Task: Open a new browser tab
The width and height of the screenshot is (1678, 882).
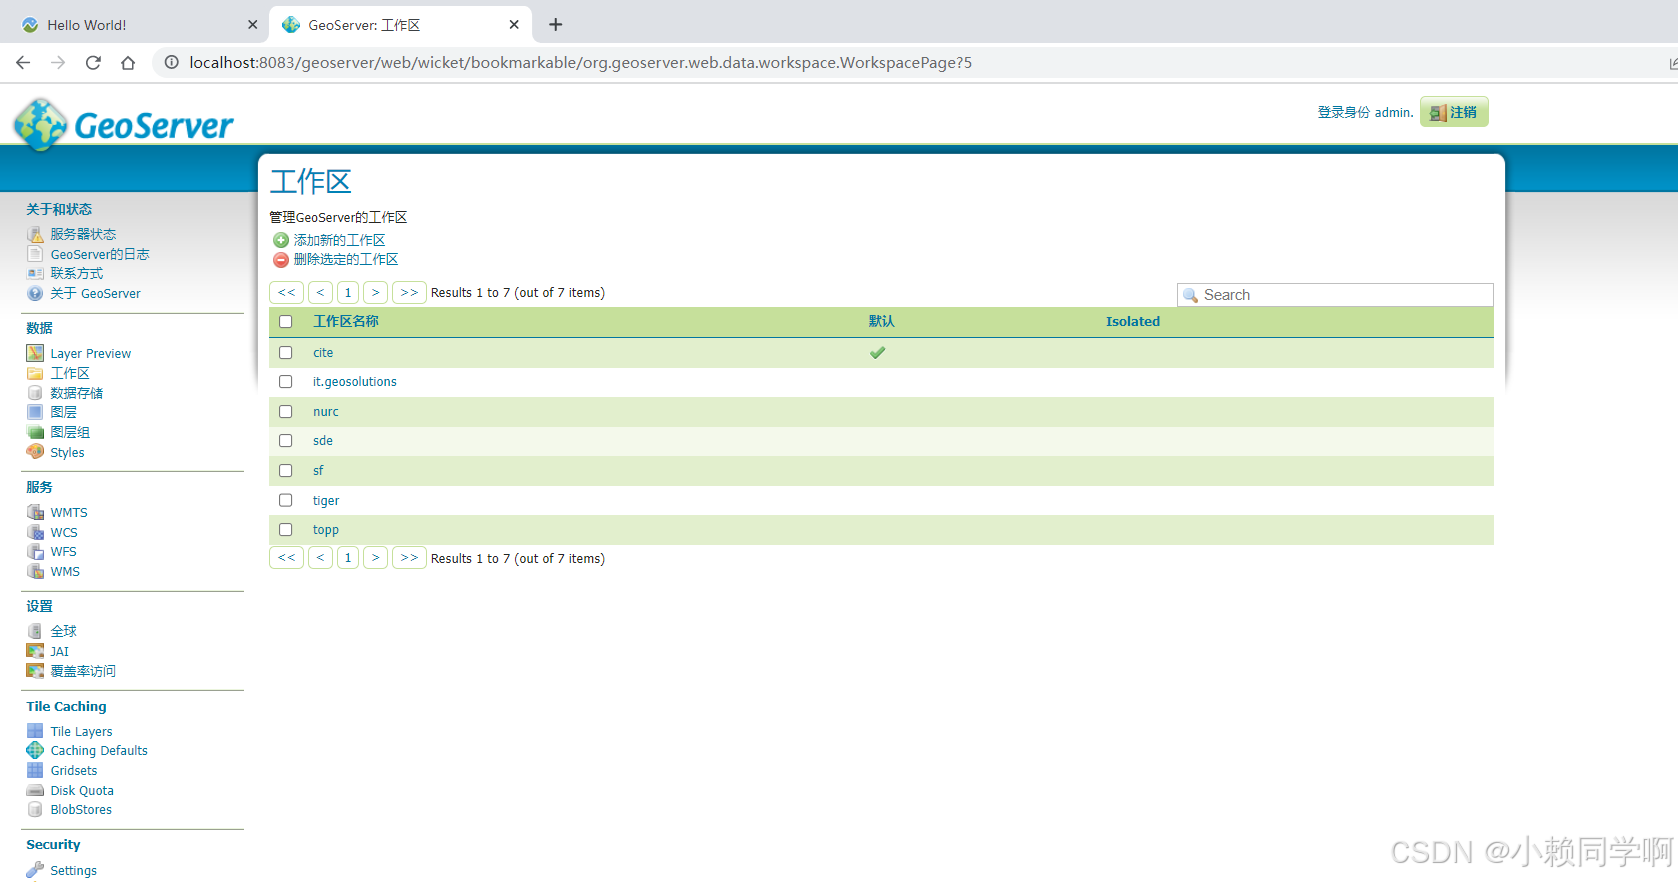Action: (x=556, y=25)
